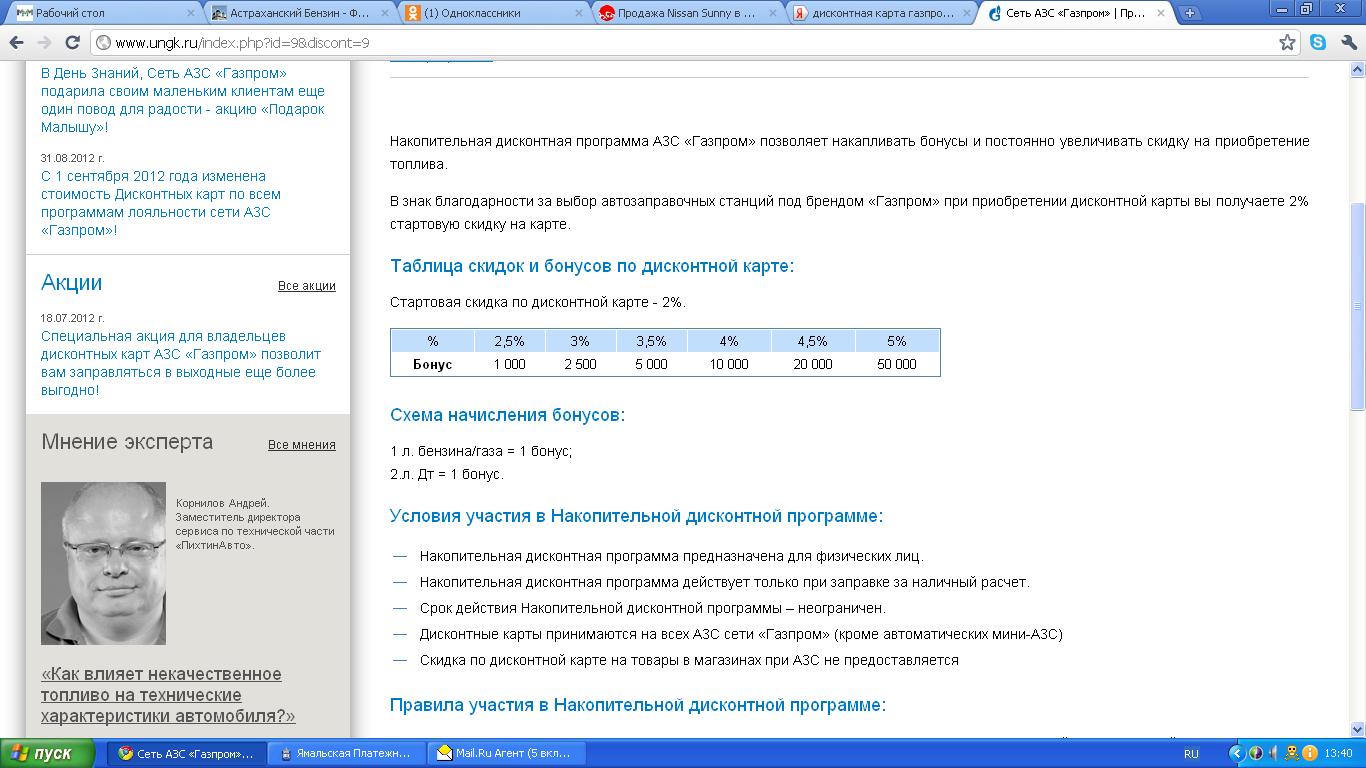Open news about Дисконтных карт стоимость change
Image resolution: width=1366 pixels, height=768 pixels.
pyautogui.click(x=161, y=203)
